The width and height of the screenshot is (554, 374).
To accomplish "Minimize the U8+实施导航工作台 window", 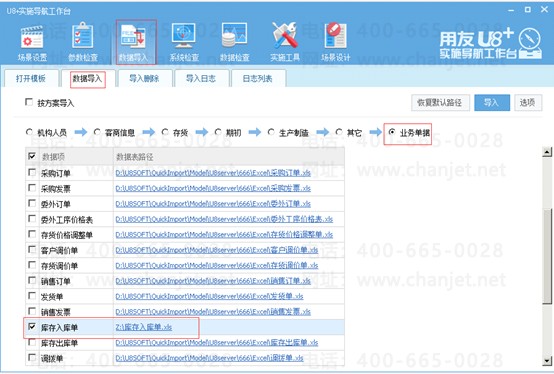I will [511, 10].
